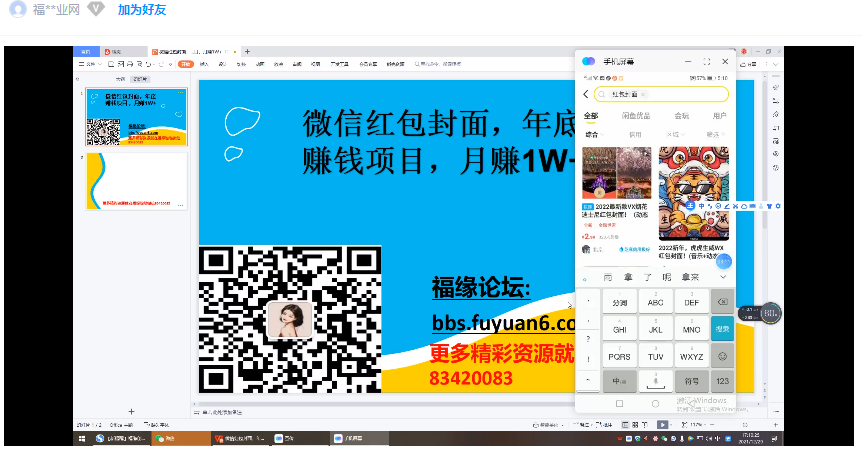Select the 会玩 tab
The width and height of the screenshot is (862, 465).
tap(682, 116)
